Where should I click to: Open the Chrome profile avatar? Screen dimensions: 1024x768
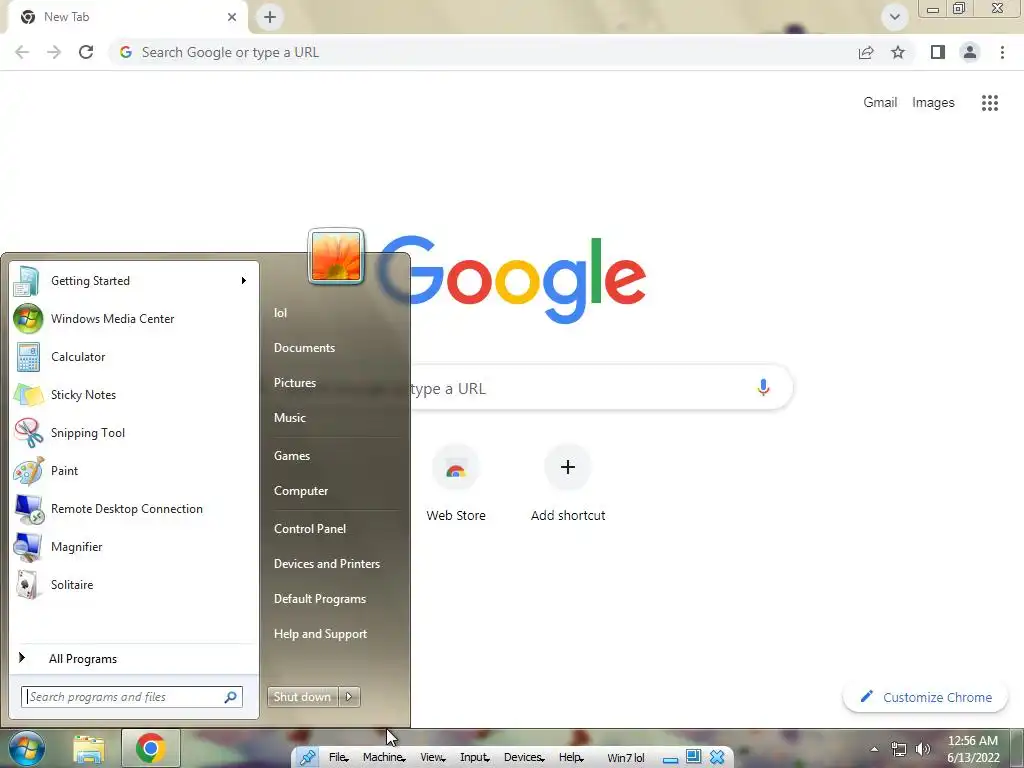pyautogui.click(x=970, y=52)
